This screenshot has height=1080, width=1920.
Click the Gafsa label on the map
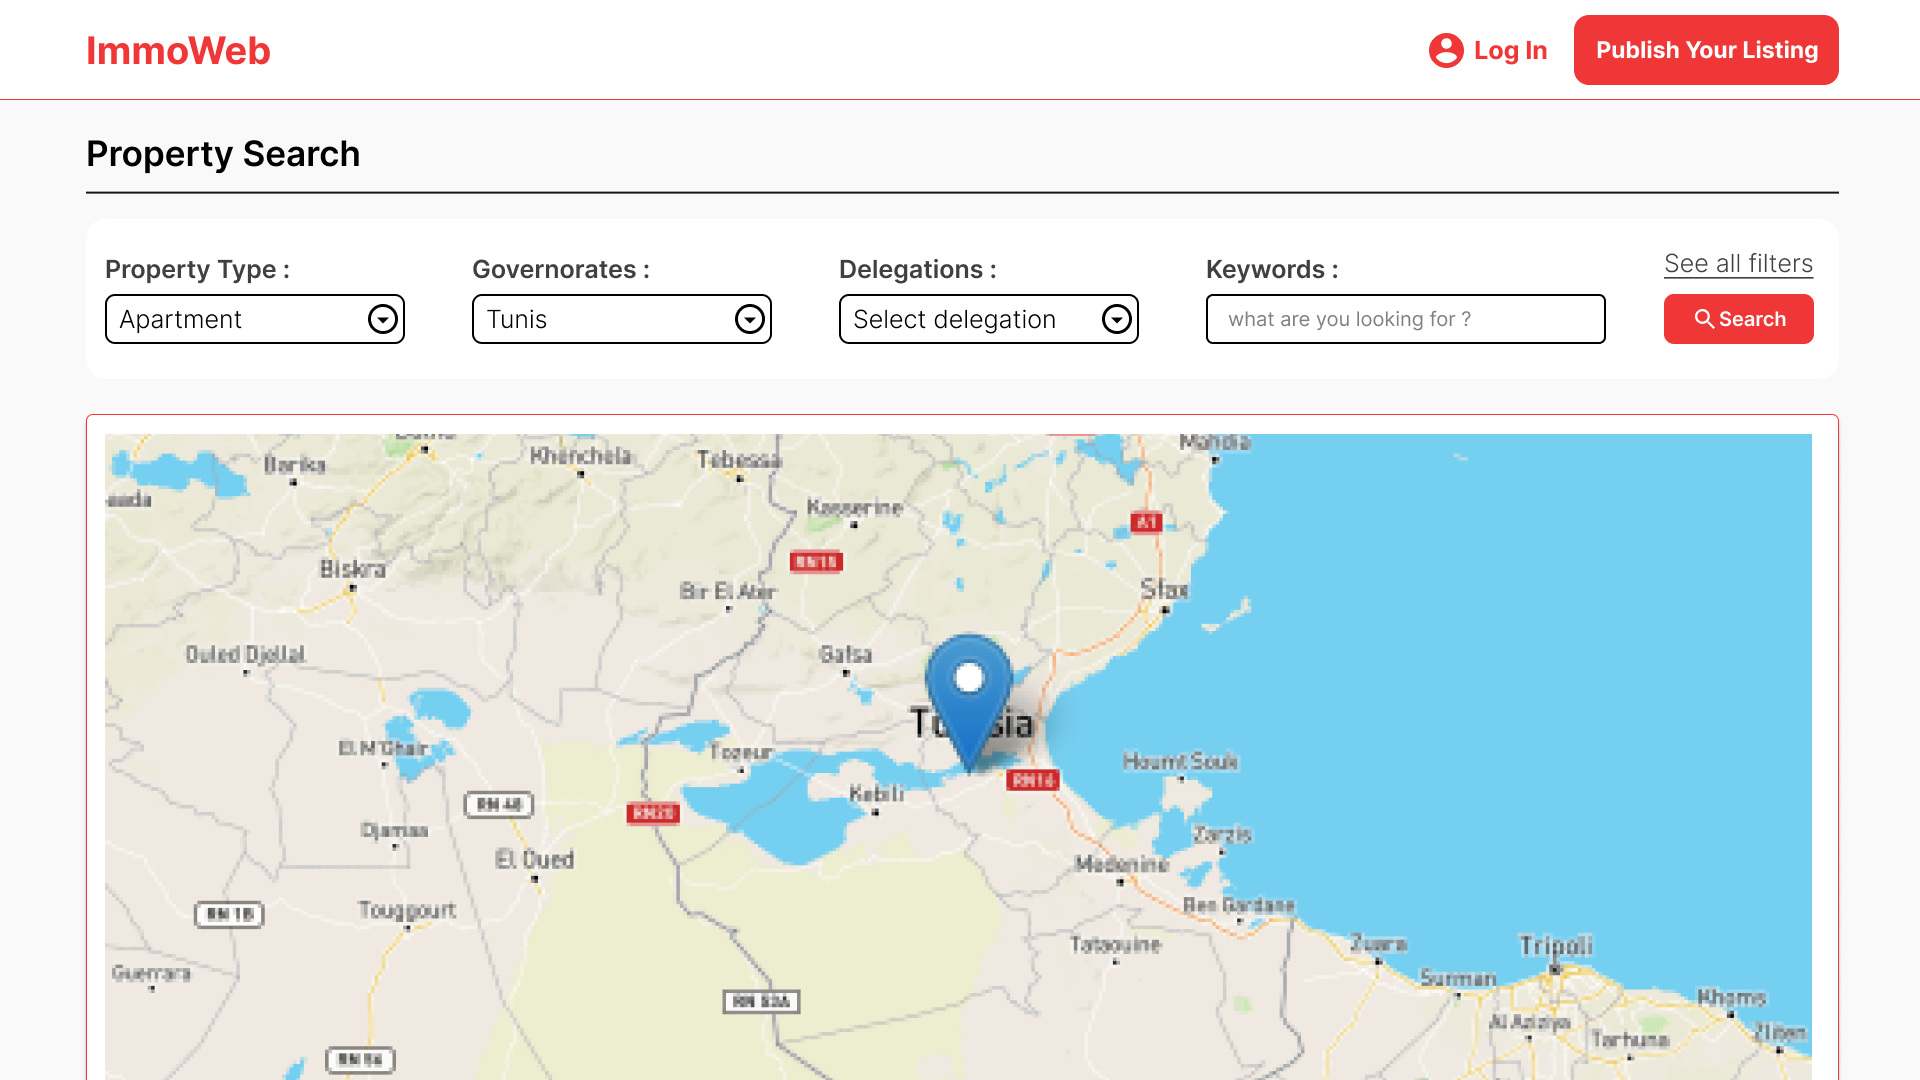846,654
